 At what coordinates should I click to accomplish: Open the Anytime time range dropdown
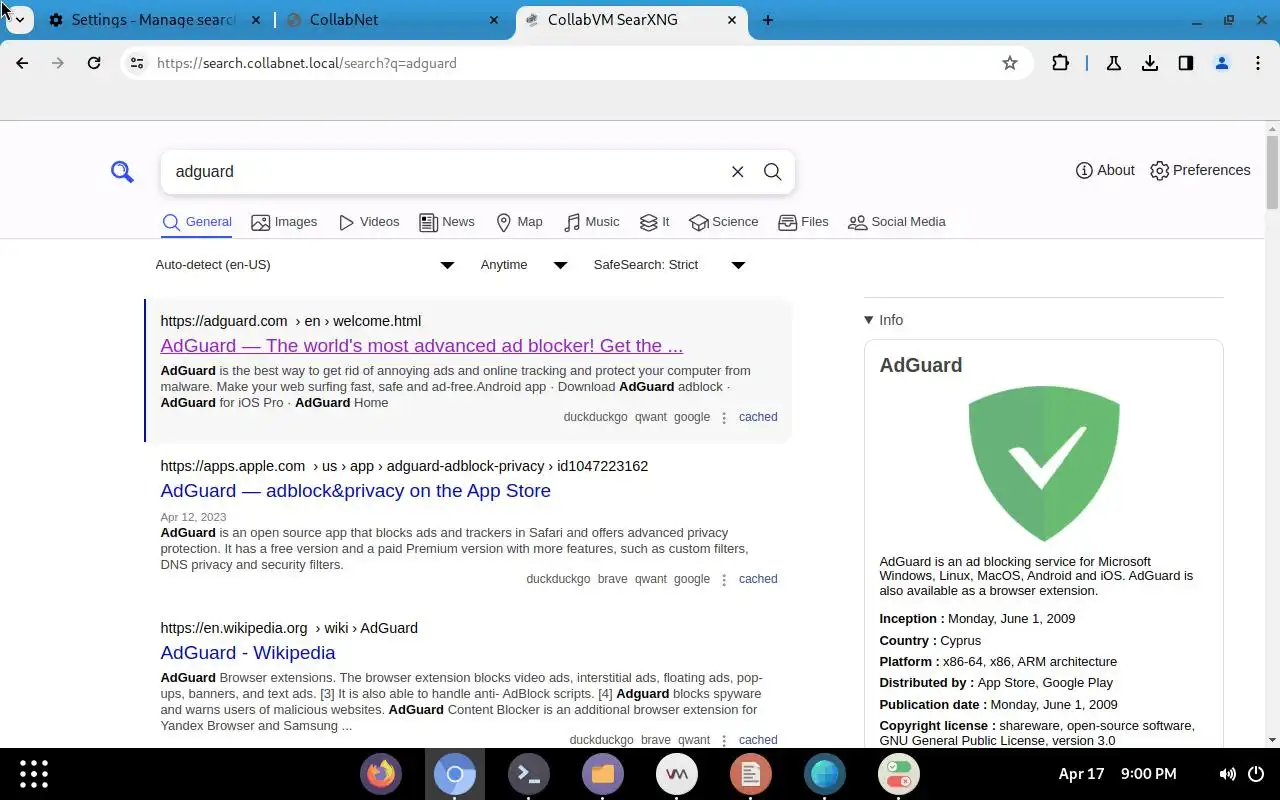pyautogui.click(x=524, y=265)
